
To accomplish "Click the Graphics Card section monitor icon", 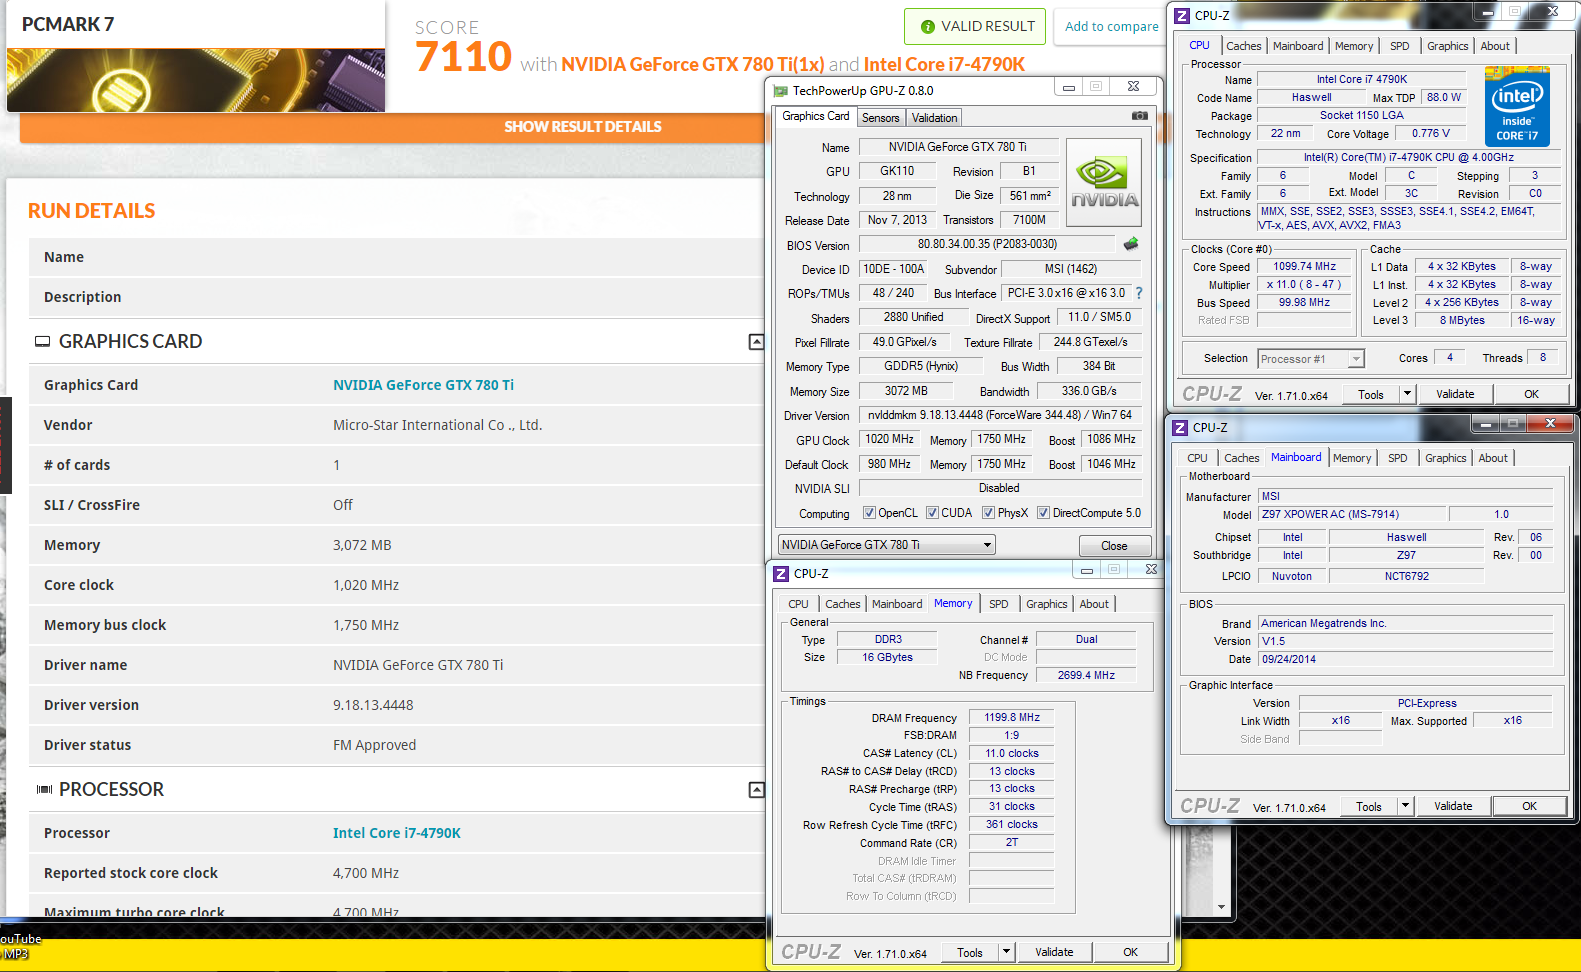I will pyautogui.click(x=42, y=342).
